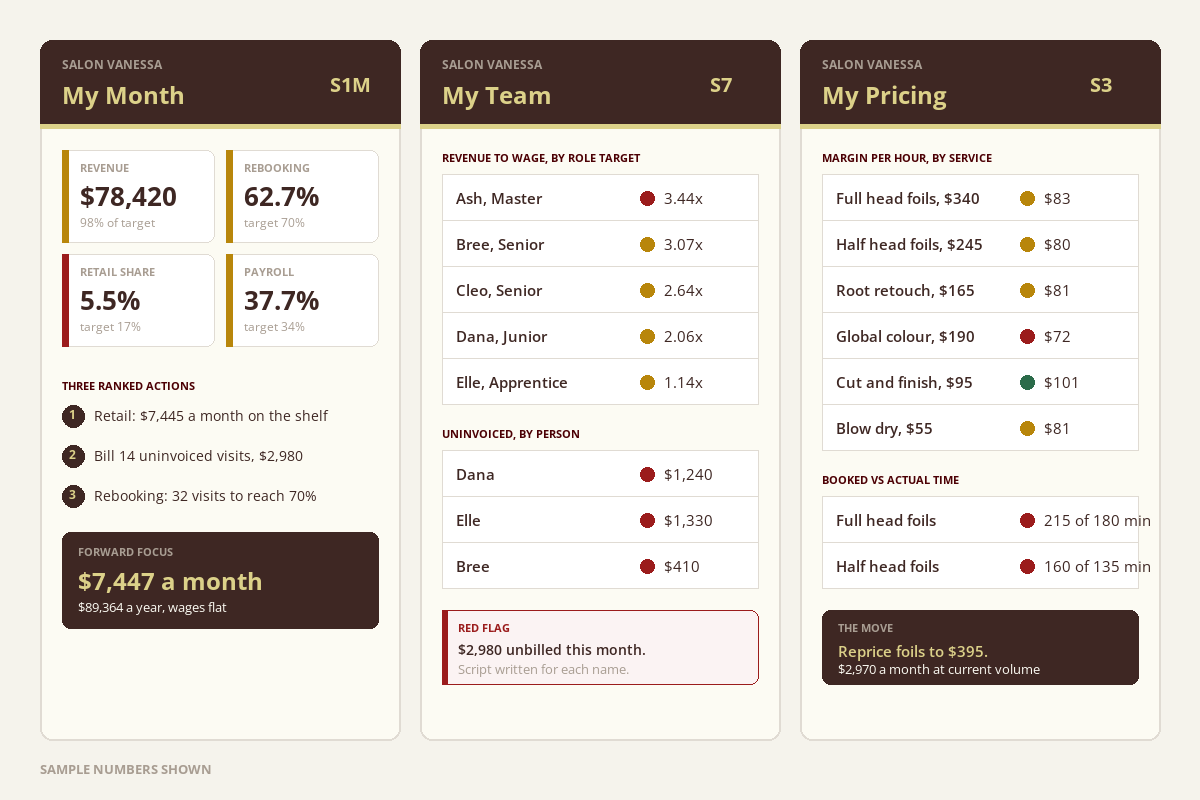Click 'Uninvoiced, by person' heading
This screenshot has height=800, width=1200.
click(x=511, y=434)
